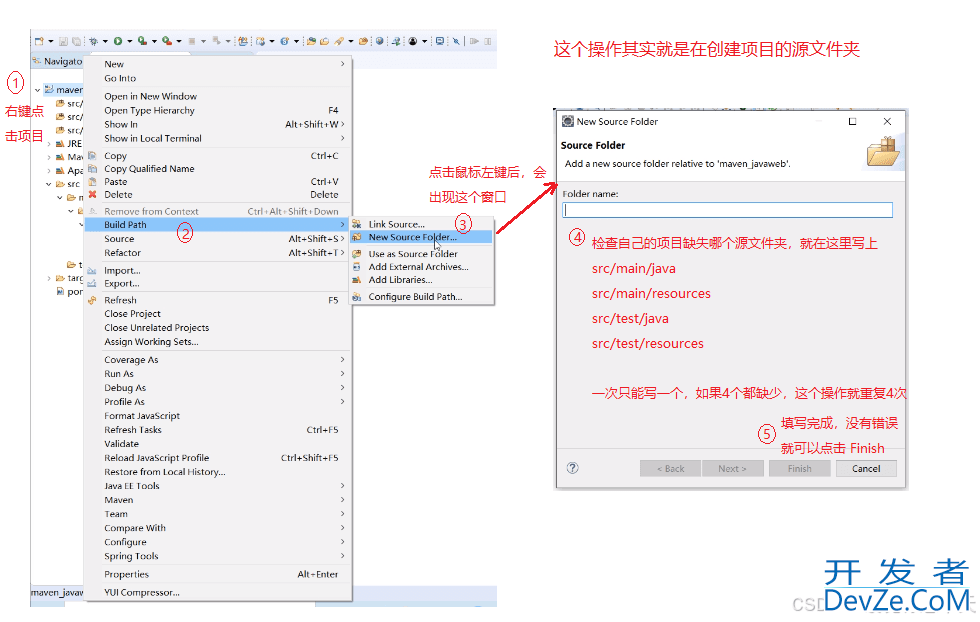Click the dark round profile toolbar icon
This screenshot has height=622, width=980.
[412, 41]
